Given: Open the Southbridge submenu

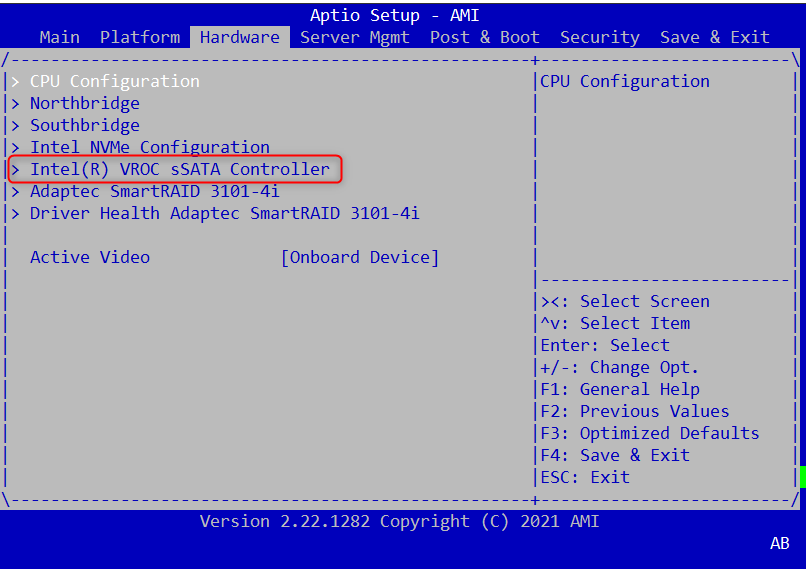Looking at the screenshot, I should click(x=85, y=125).
